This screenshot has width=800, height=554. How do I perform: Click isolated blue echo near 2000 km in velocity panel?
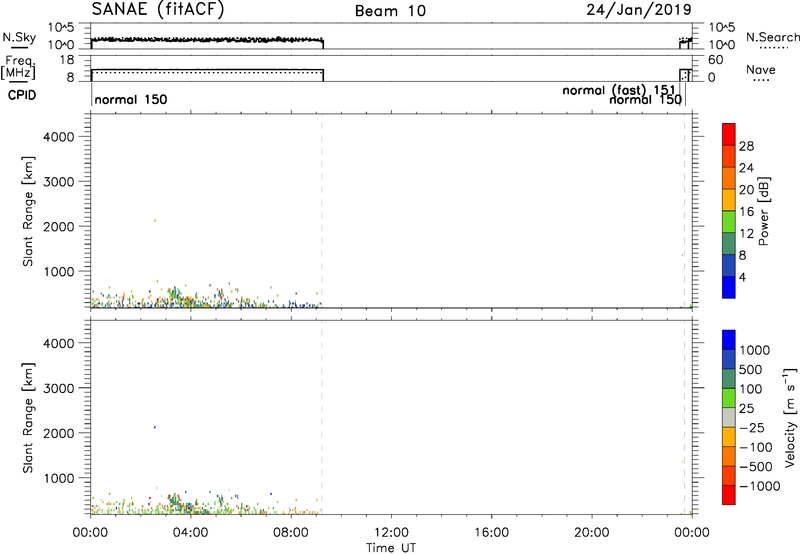pyautogui.click(x=155, y=427)
